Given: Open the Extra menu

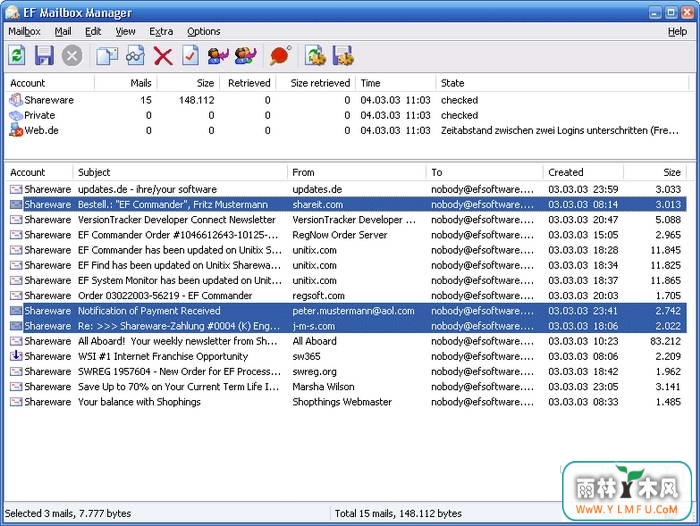Looking at the screenshot, I should pyautogui.click(x=161, y=31).
